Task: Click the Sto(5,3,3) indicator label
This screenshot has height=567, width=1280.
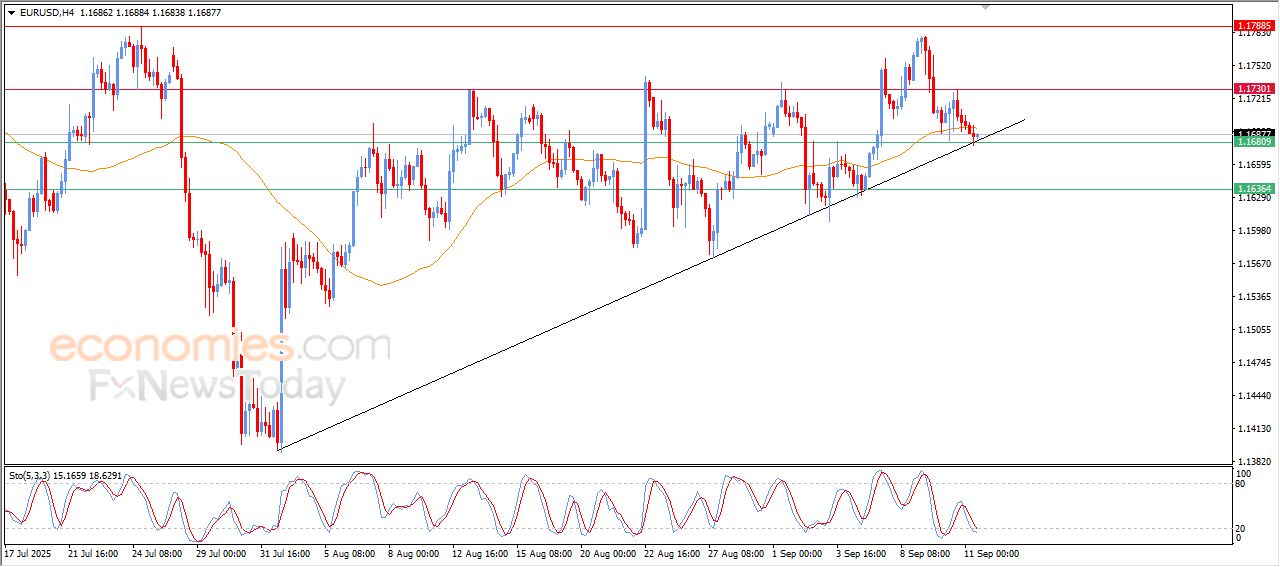Action: coord(66,476)
